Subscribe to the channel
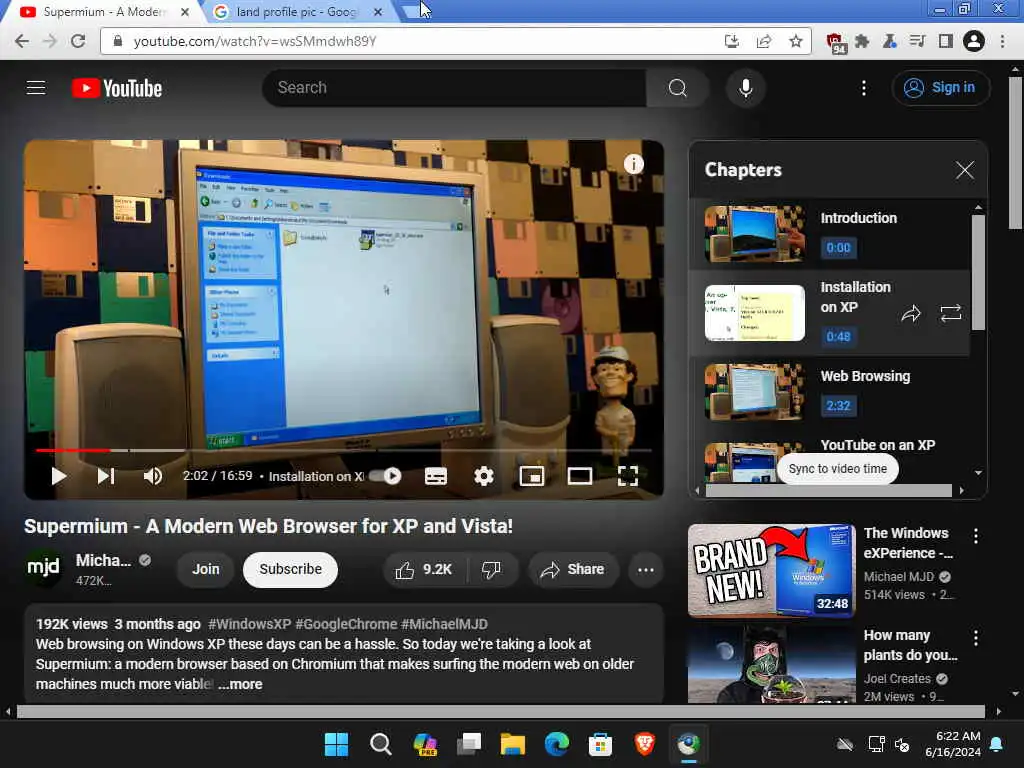This screenshot has width=1024, height=768. [x=291, y=569]
